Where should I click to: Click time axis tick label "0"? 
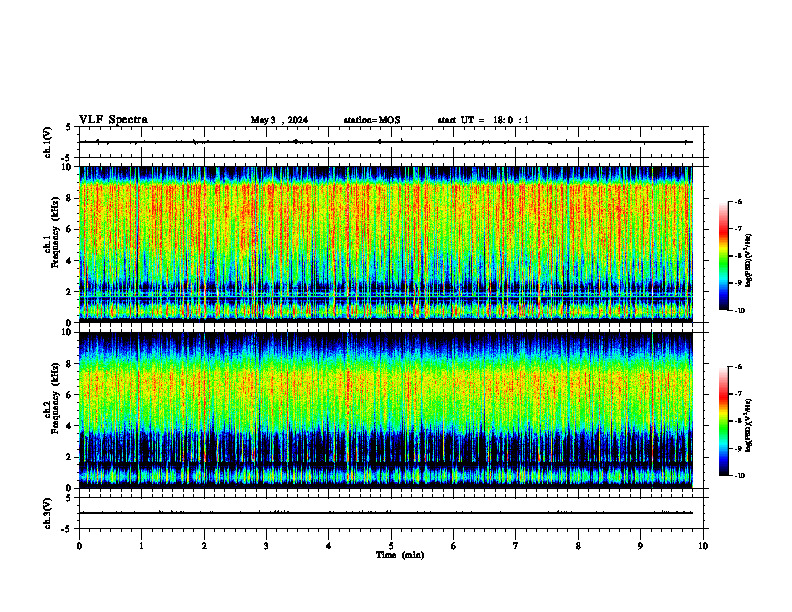(x=79, y=546)
